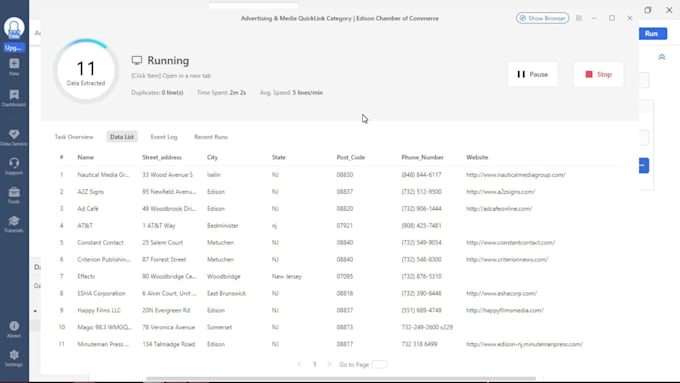Open nauticalmediagroup.com website link

pyautogui.click(x=516, y=175)
